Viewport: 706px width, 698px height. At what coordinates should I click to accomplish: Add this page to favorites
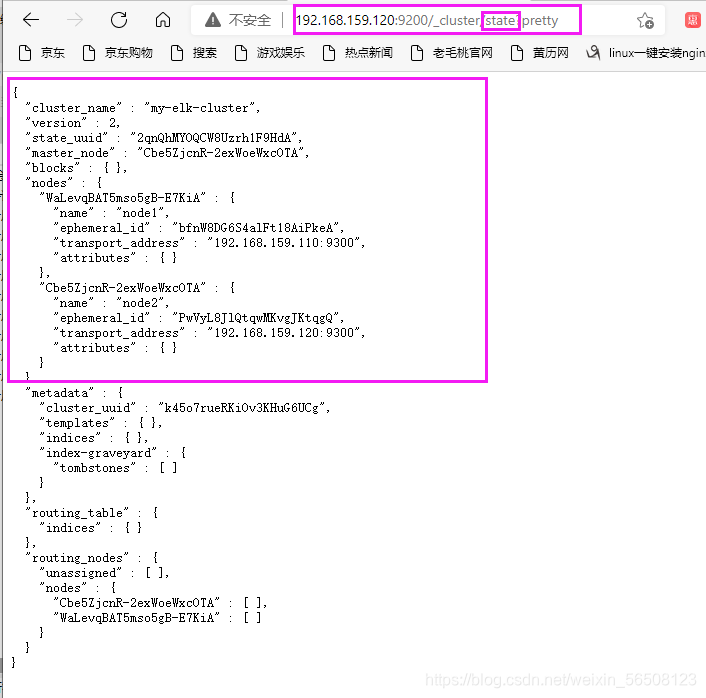click(x=645, y=20)
